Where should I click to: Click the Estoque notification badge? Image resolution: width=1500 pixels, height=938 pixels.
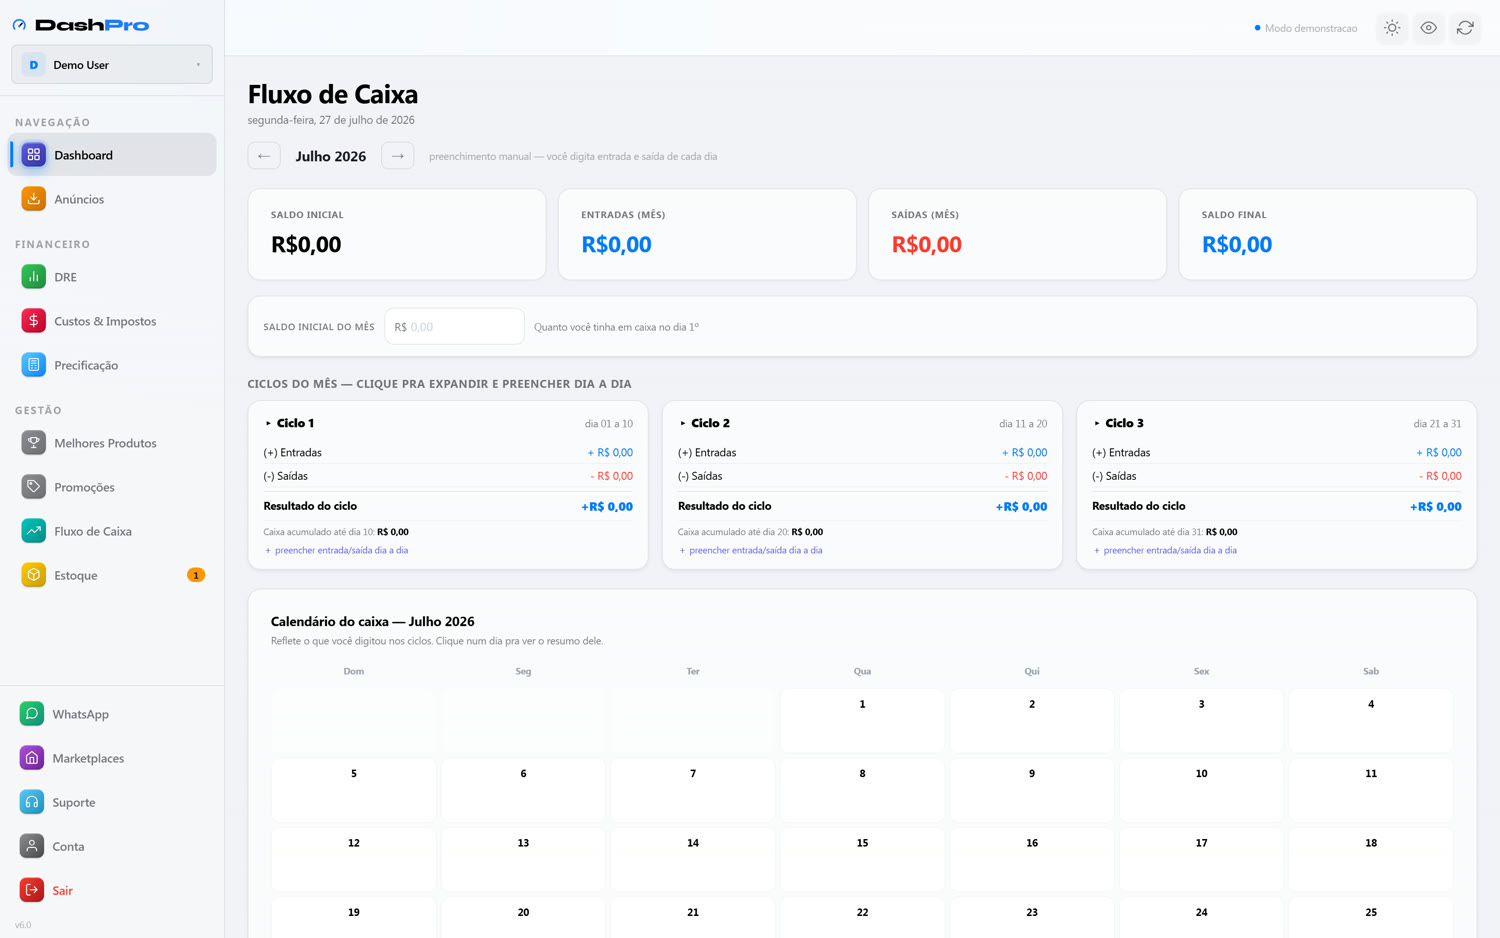196,575
